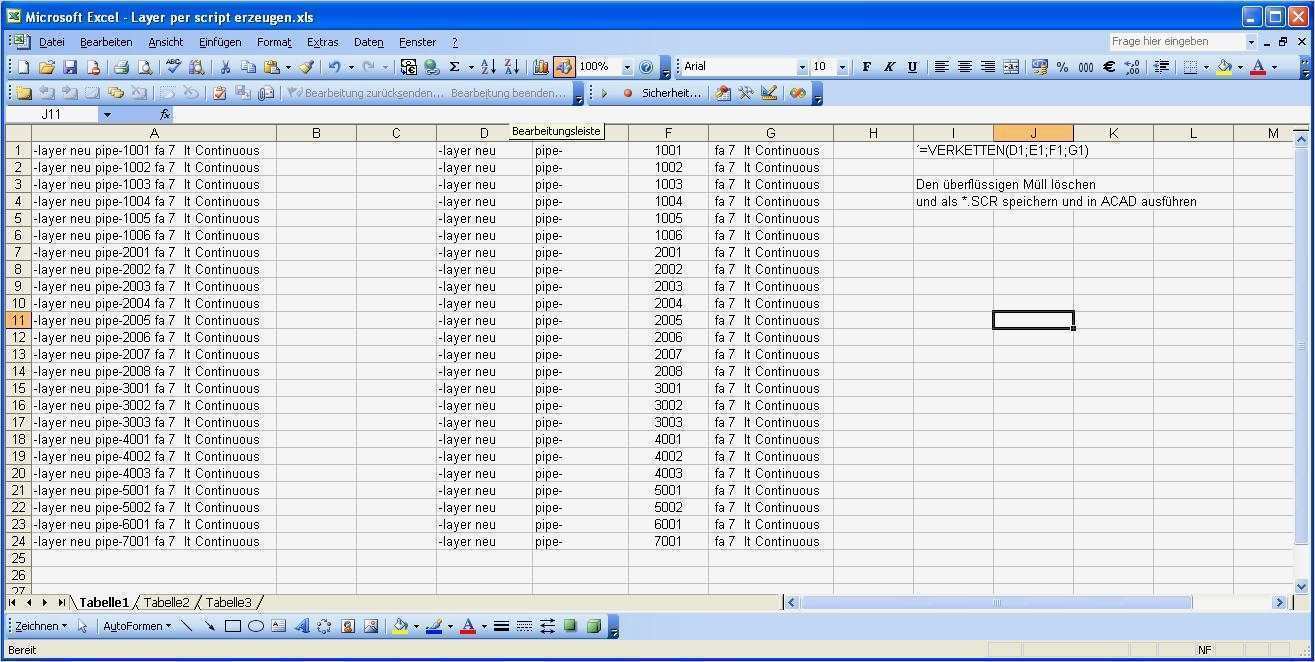Switch to the Tabelle2 sheet tab

pos(166,602)
